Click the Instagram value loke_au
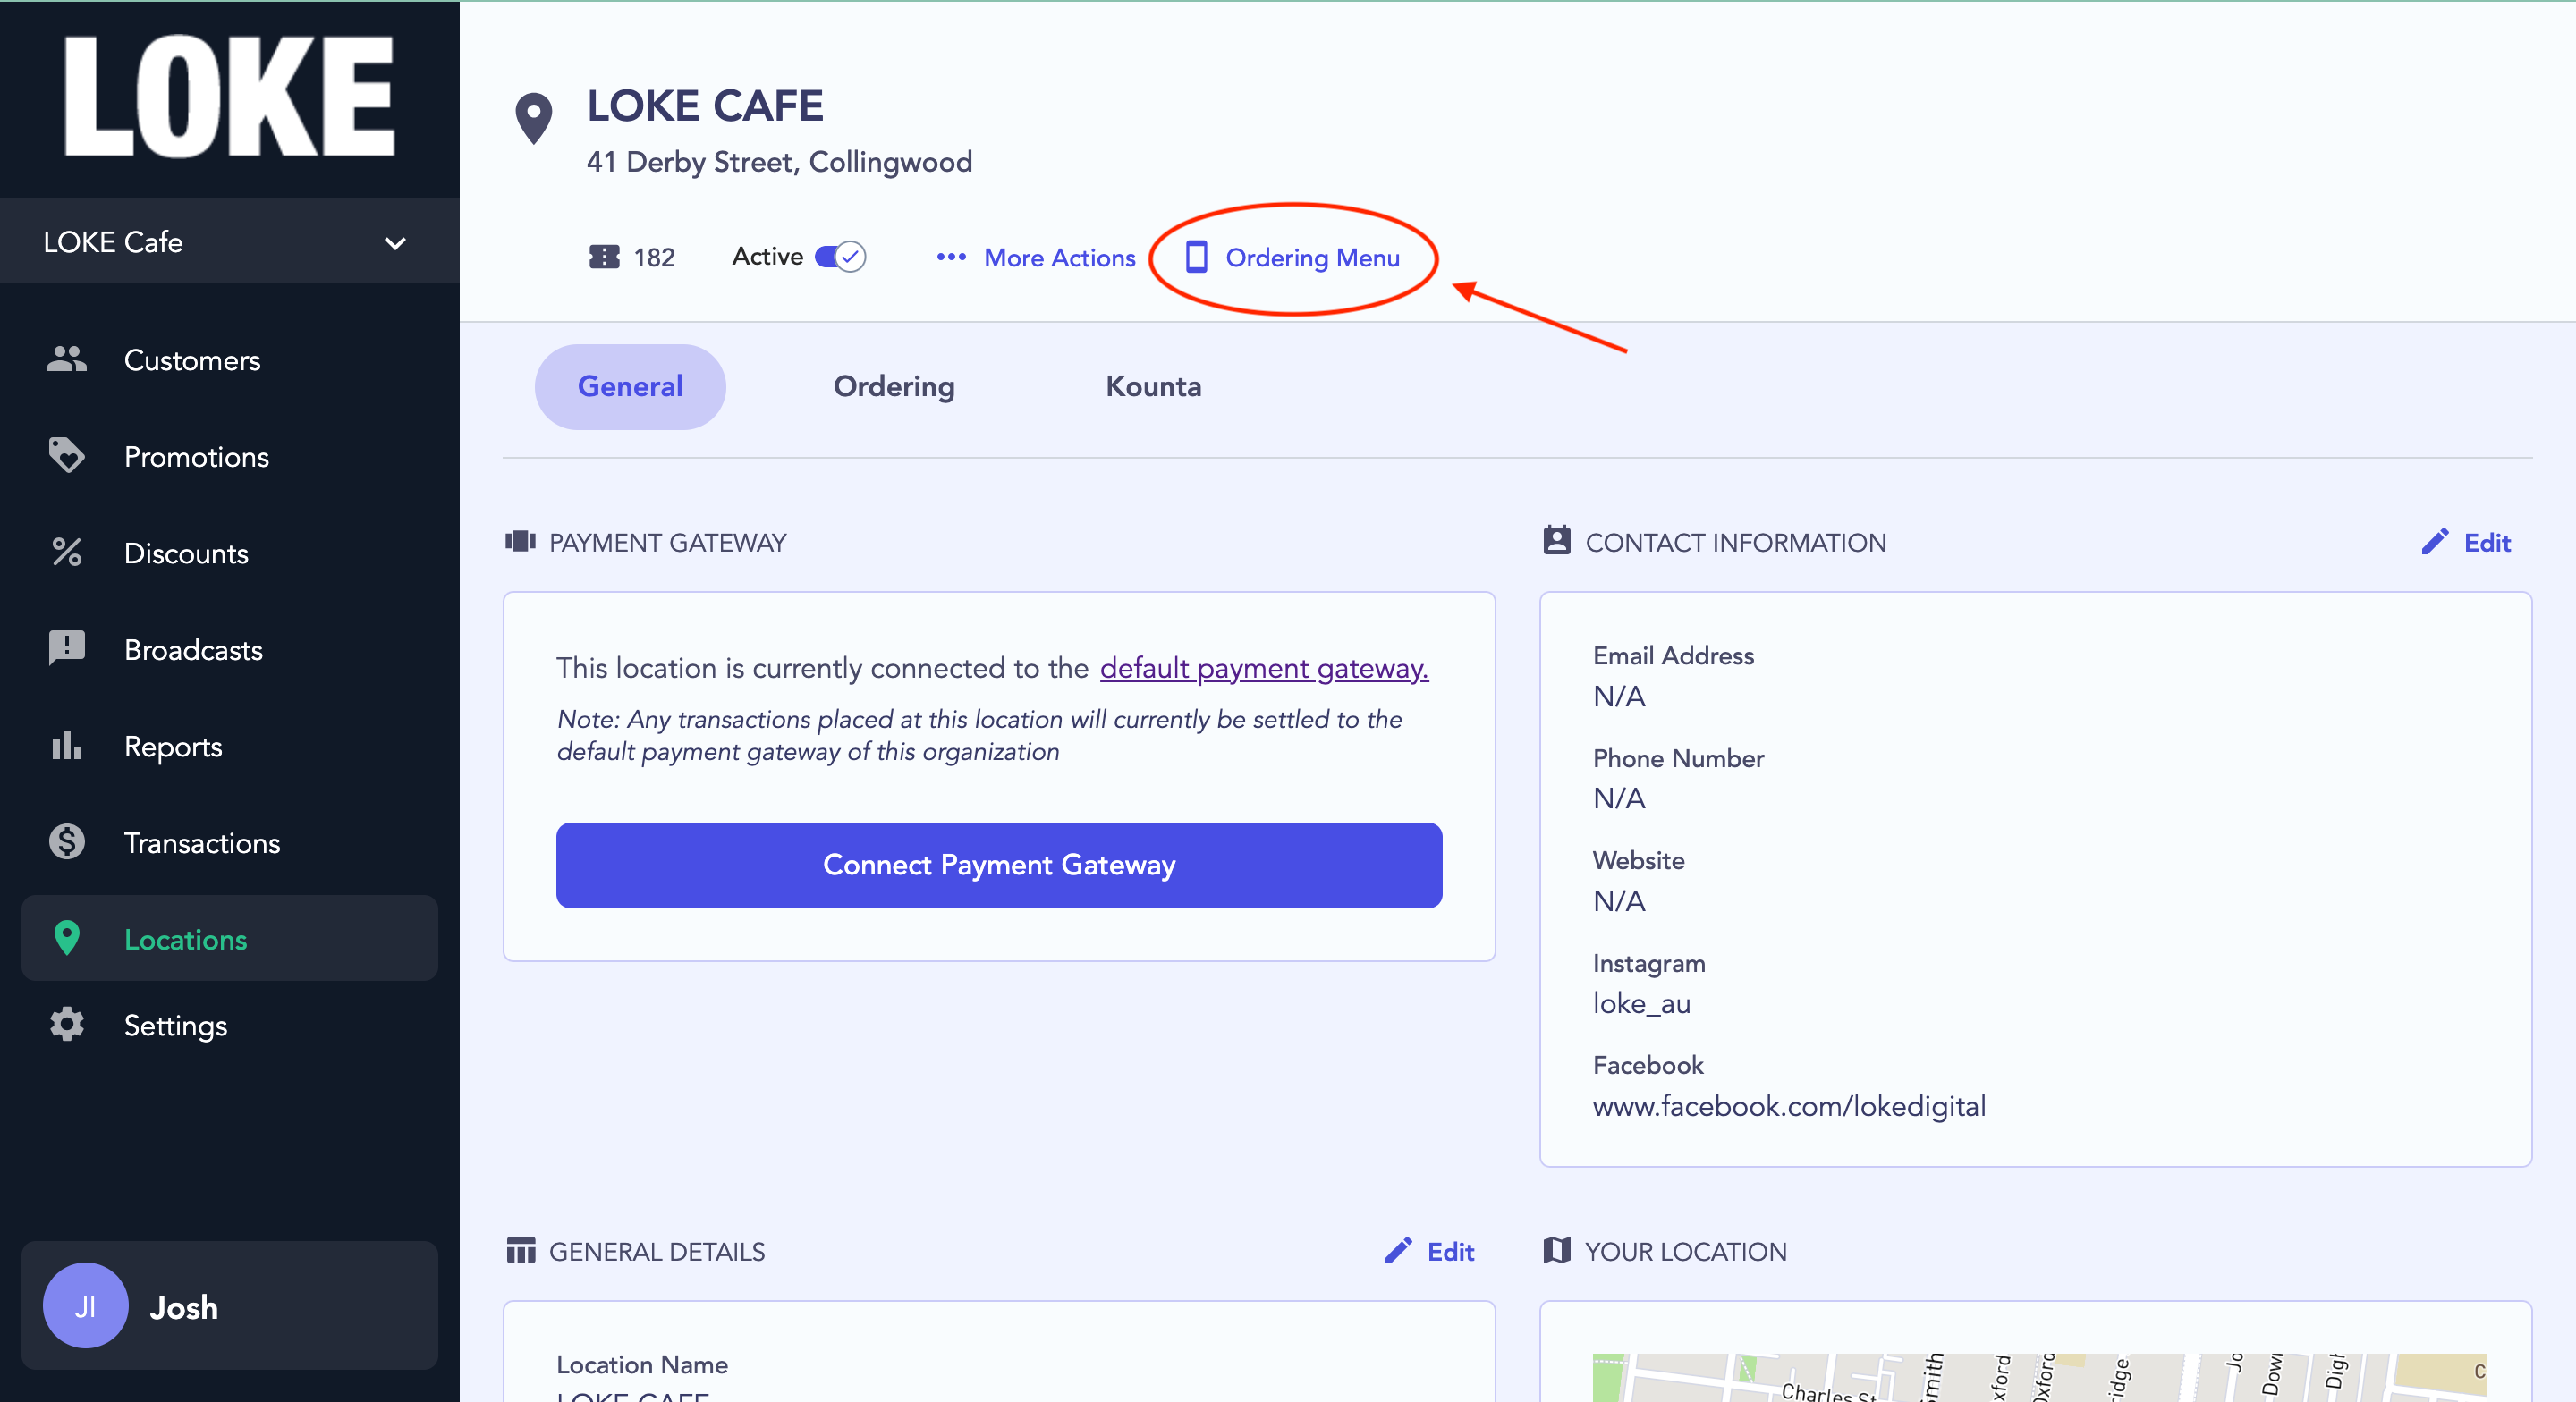2576x1402 pixels. [x=1641, y=1002]
